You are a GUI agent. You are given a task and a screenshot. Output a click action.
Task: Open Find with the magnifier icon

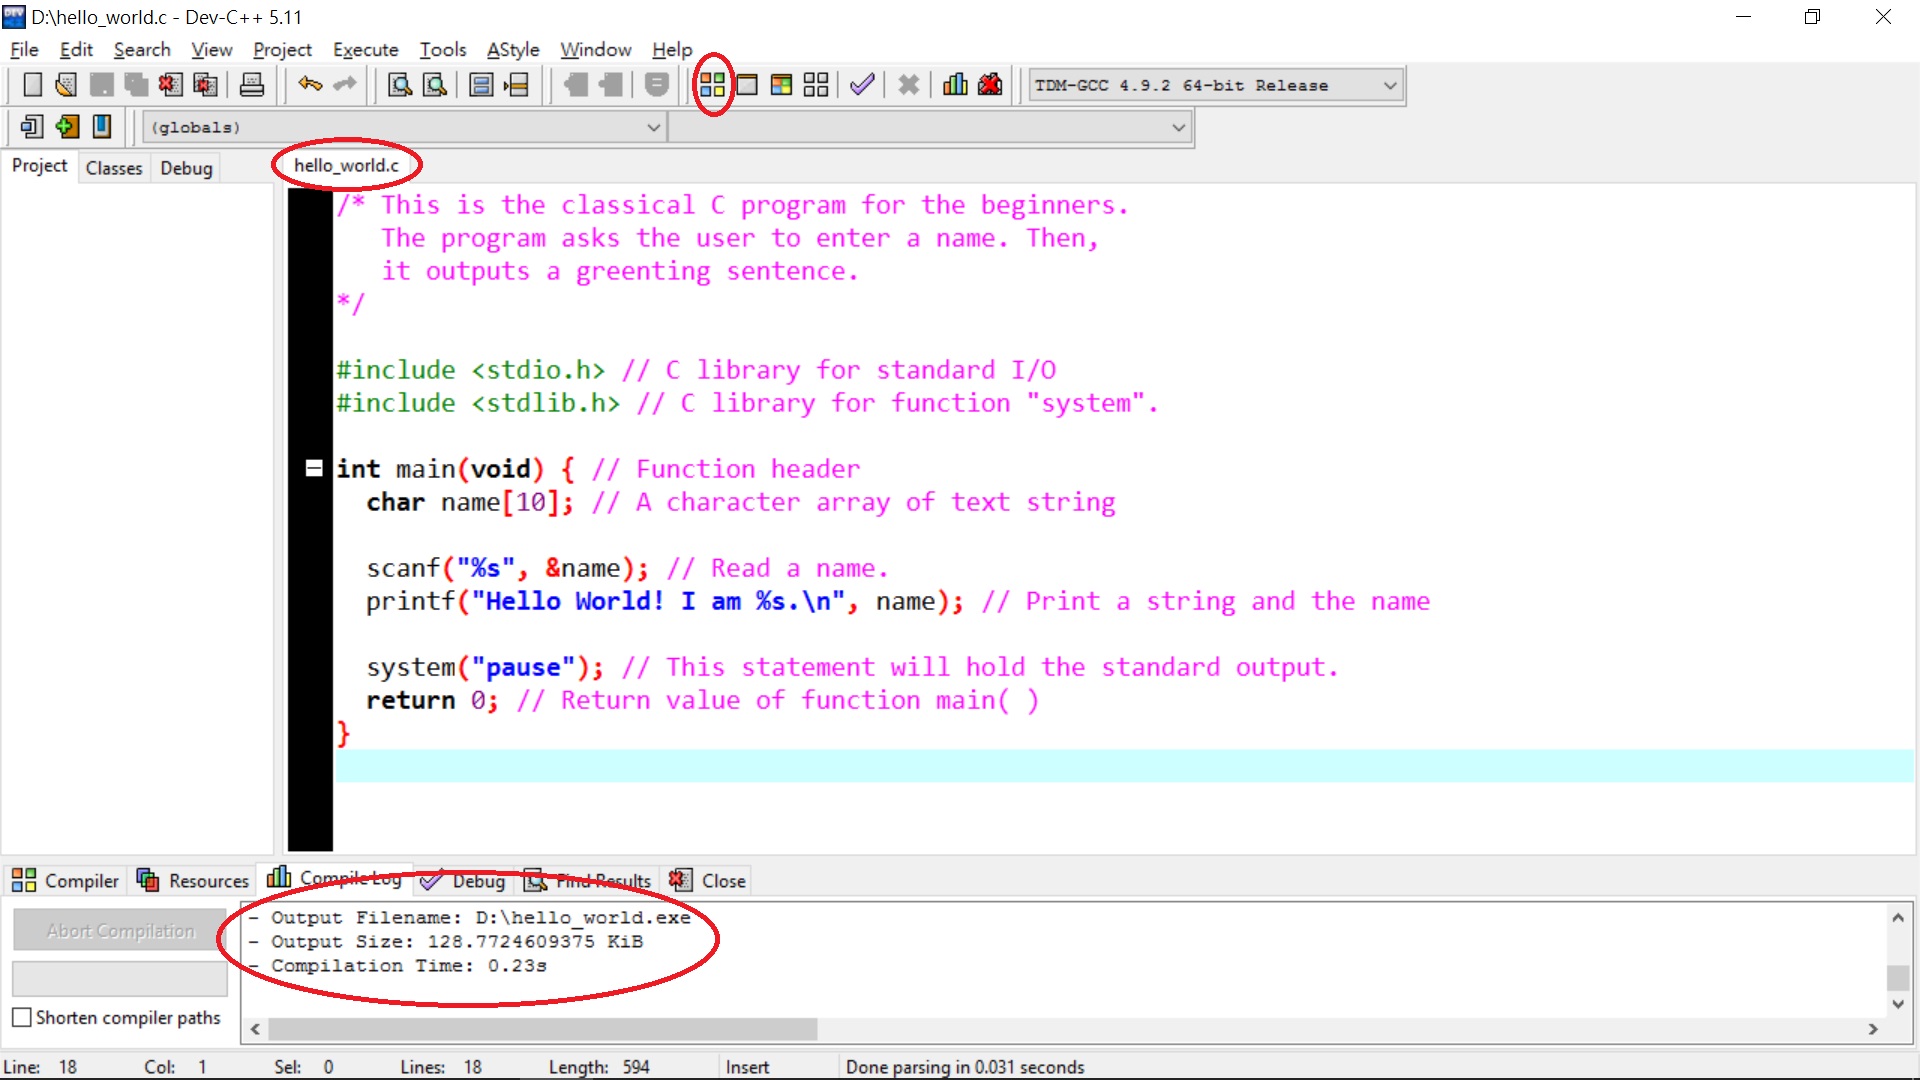point(400,85)
